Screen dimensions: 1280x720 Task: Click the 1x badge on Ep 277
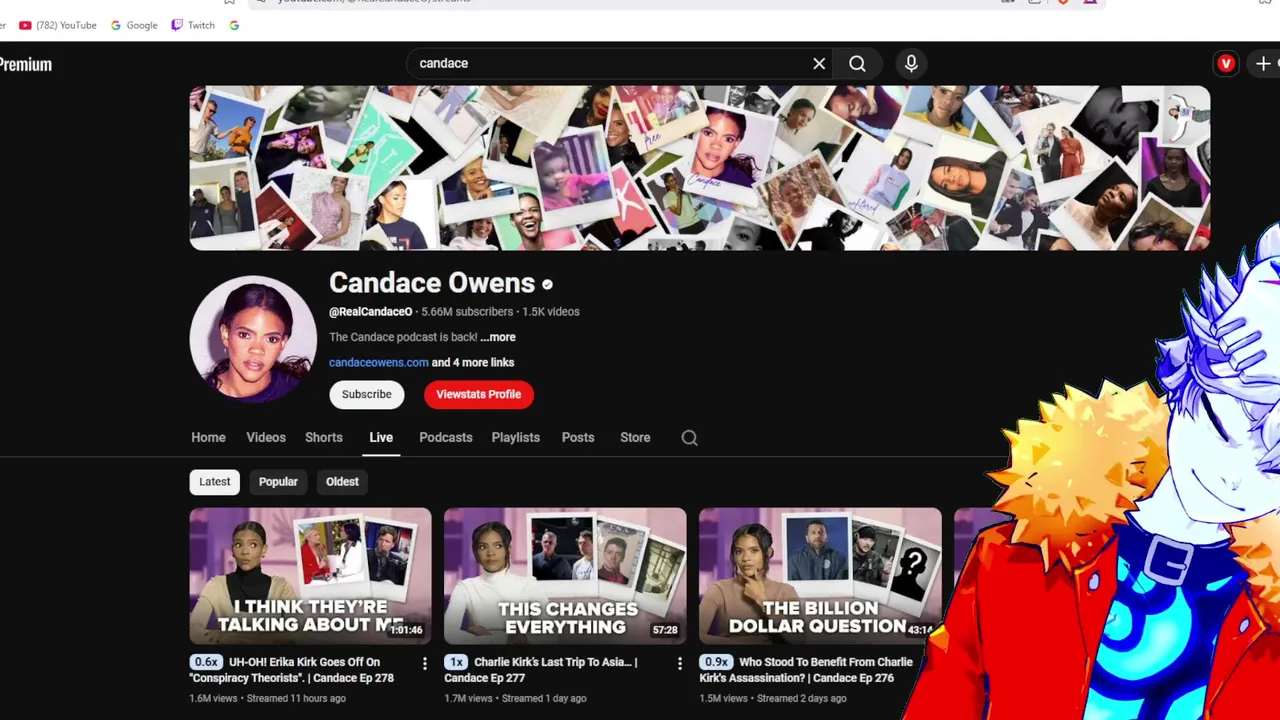click(x=456, y=662)
